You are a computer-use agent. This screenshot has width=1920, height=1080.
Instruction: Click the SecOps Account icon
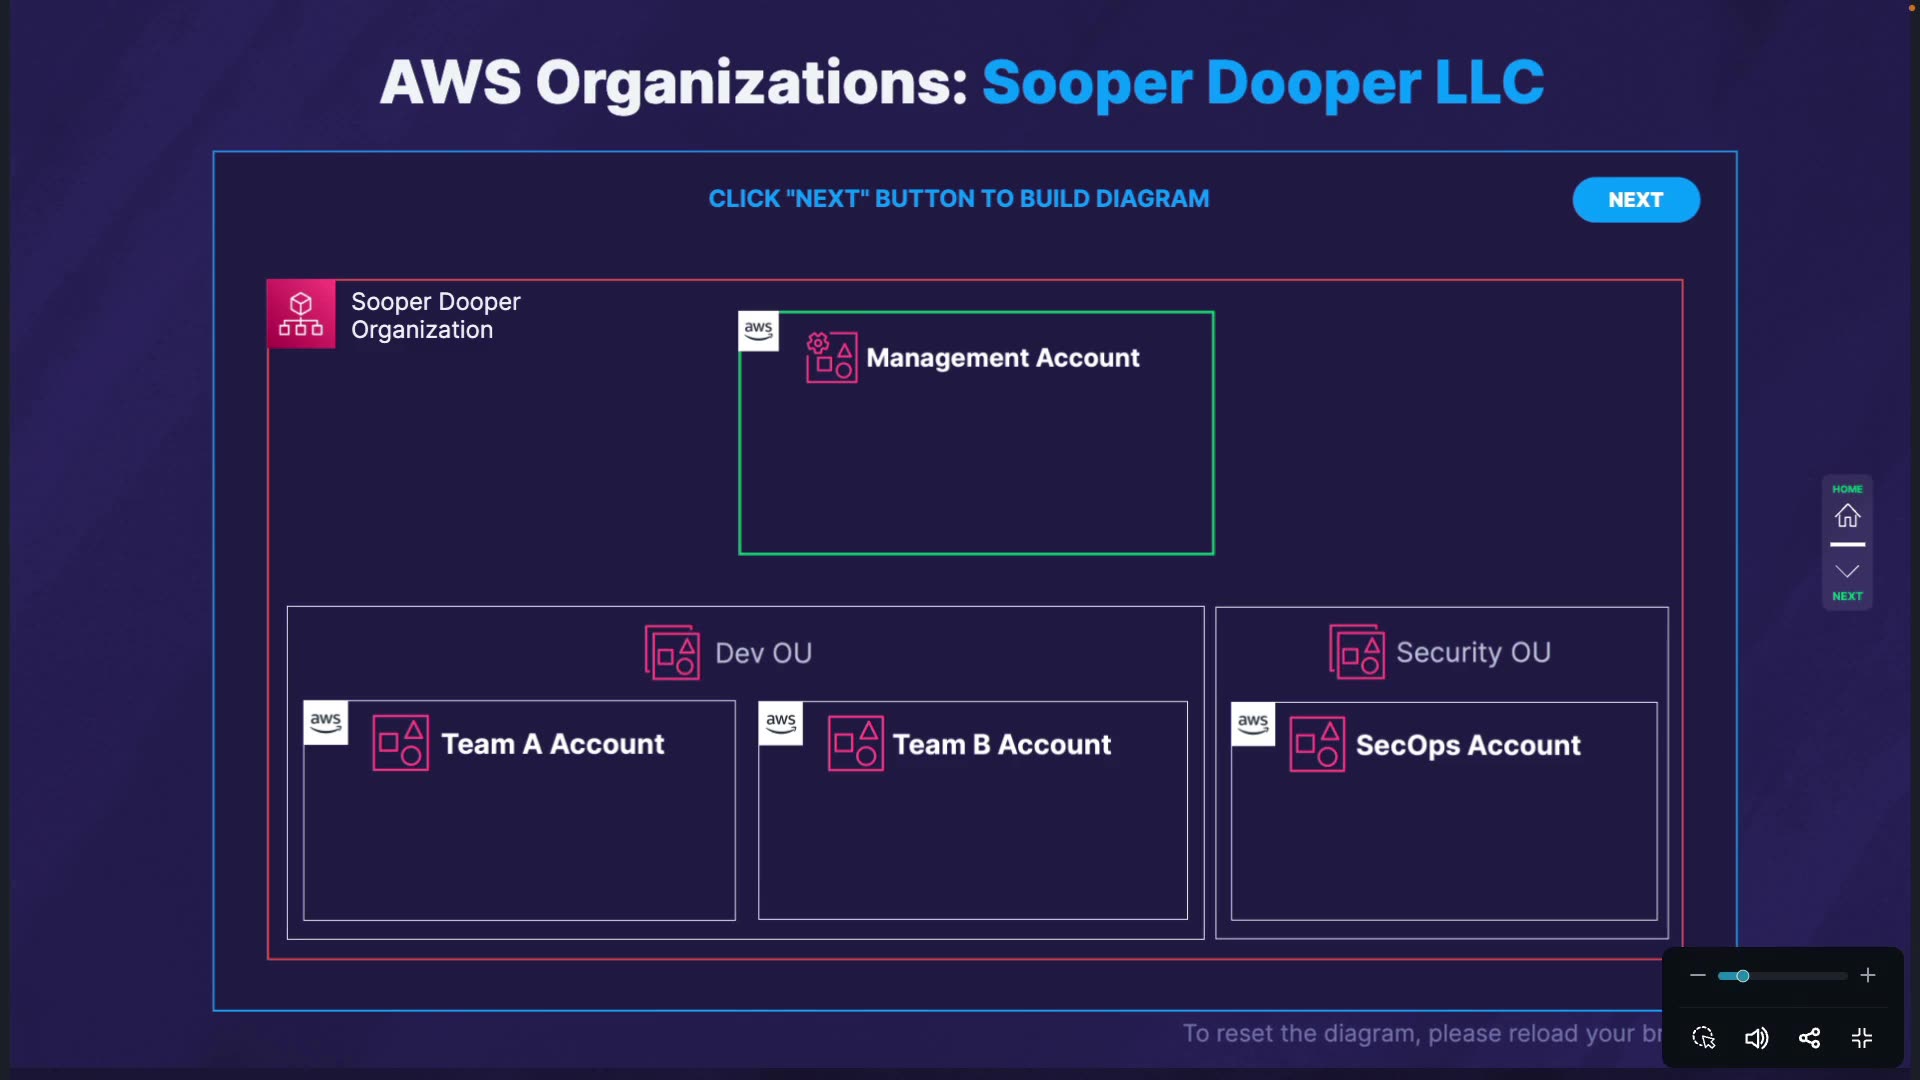click(1316, 745)
